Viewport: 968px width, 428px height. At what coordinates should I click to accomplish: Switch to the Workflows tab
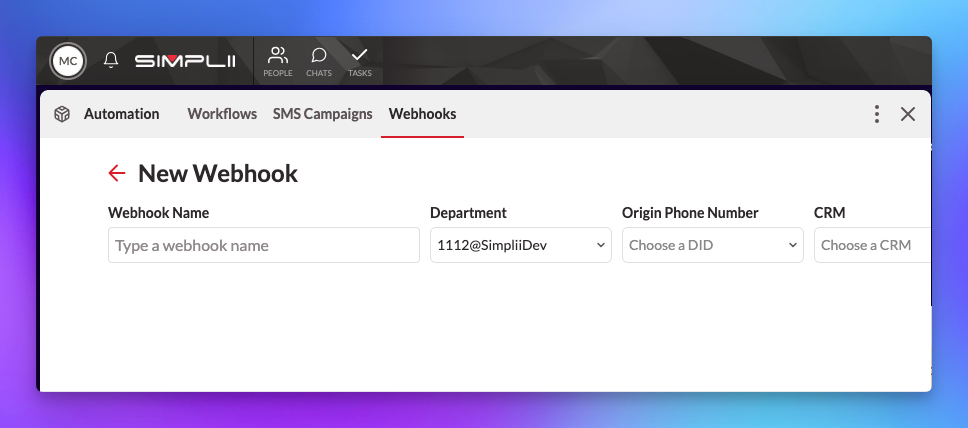coord(222,114)
